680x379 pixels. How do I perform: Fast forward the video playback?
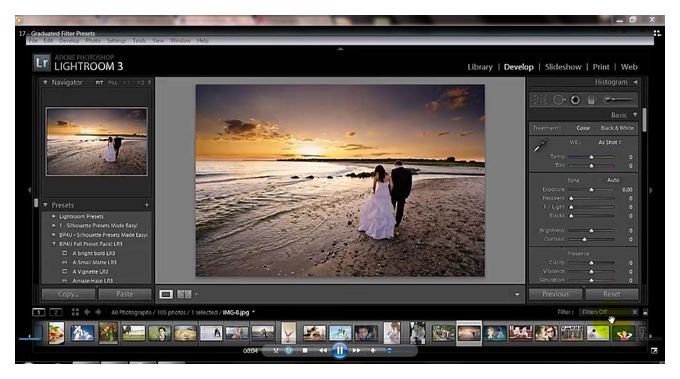point(356,350)
